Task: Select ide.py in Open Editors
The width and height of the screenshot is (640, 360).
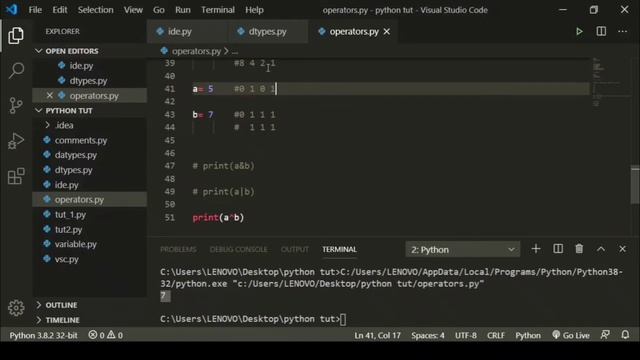Action: (x=89, y=66)
